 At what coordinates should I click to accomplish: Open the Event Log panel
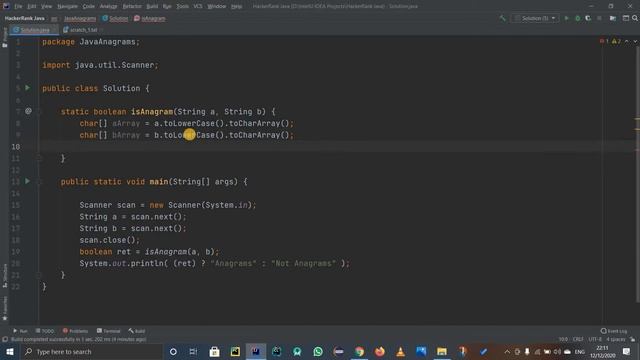614,331
